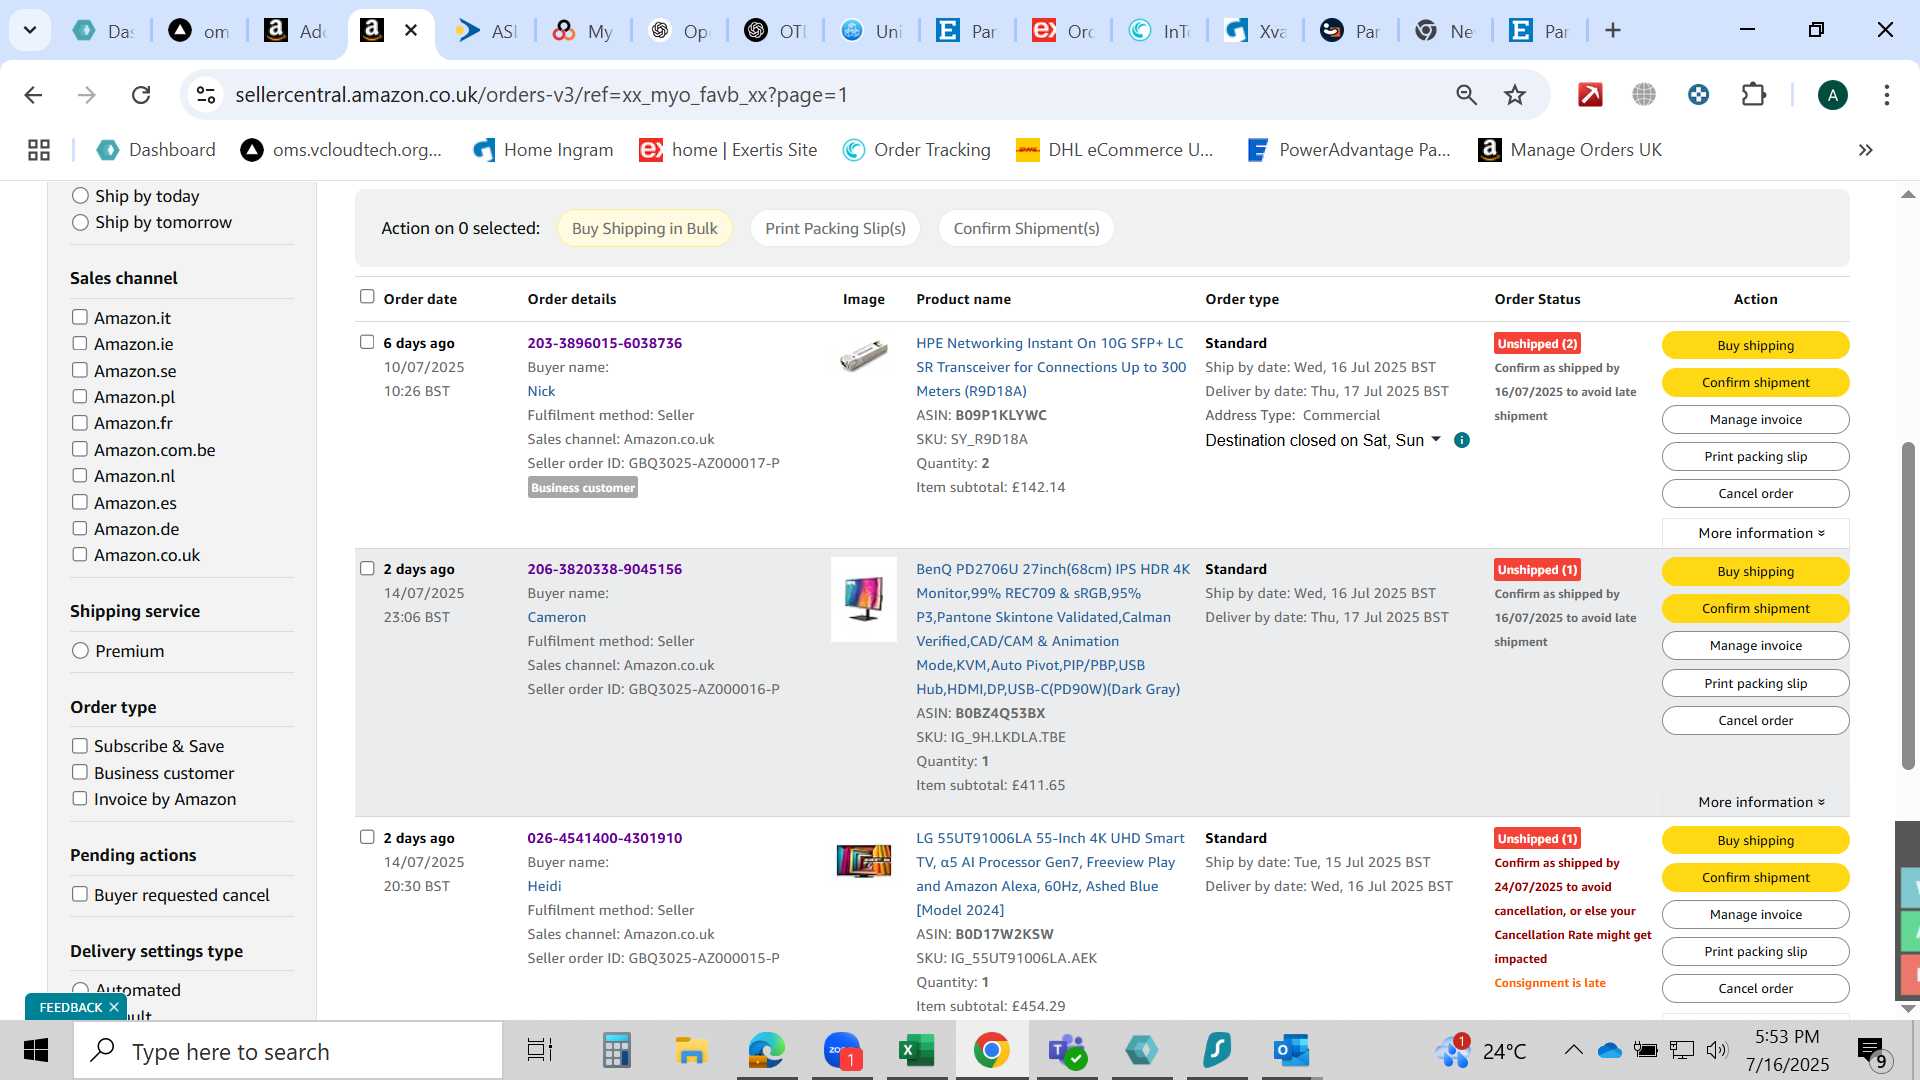Select the Ship by tomorrow radio button
Screen dimensions: 1920x1080
coord(80,222)
